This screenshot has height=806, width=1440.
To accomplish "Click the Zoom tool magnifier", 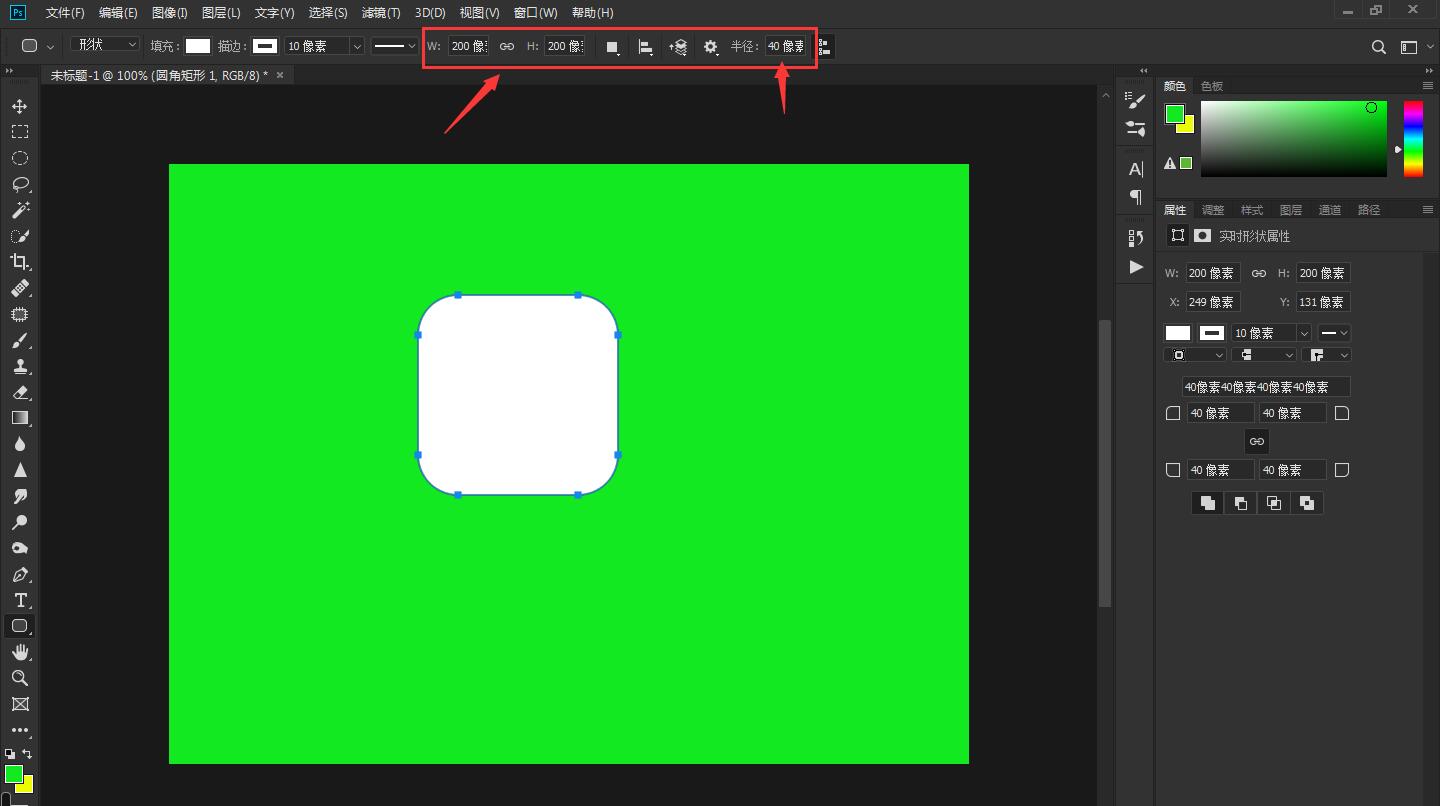I will (x=19, y=678).
